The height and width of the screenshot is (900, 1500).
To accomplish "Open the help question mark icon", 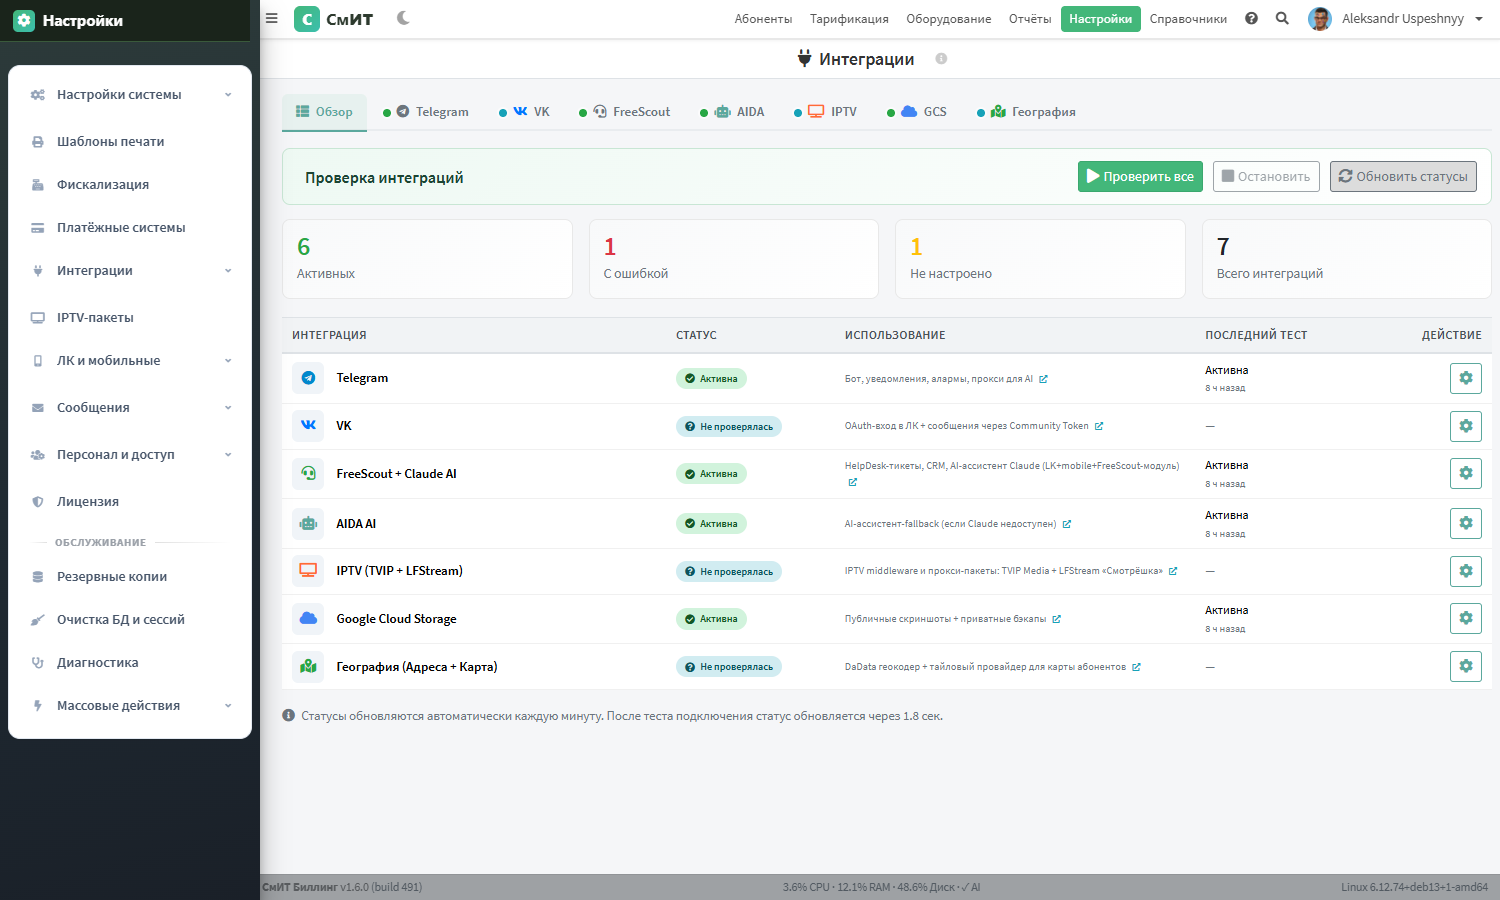I will click(x=1251, y=18).
